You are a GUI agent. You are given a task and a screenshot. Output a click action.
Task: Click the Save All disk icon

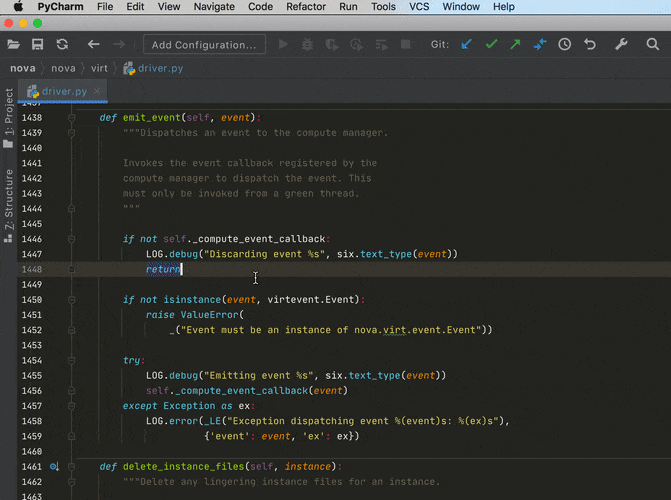coord(38,44)
